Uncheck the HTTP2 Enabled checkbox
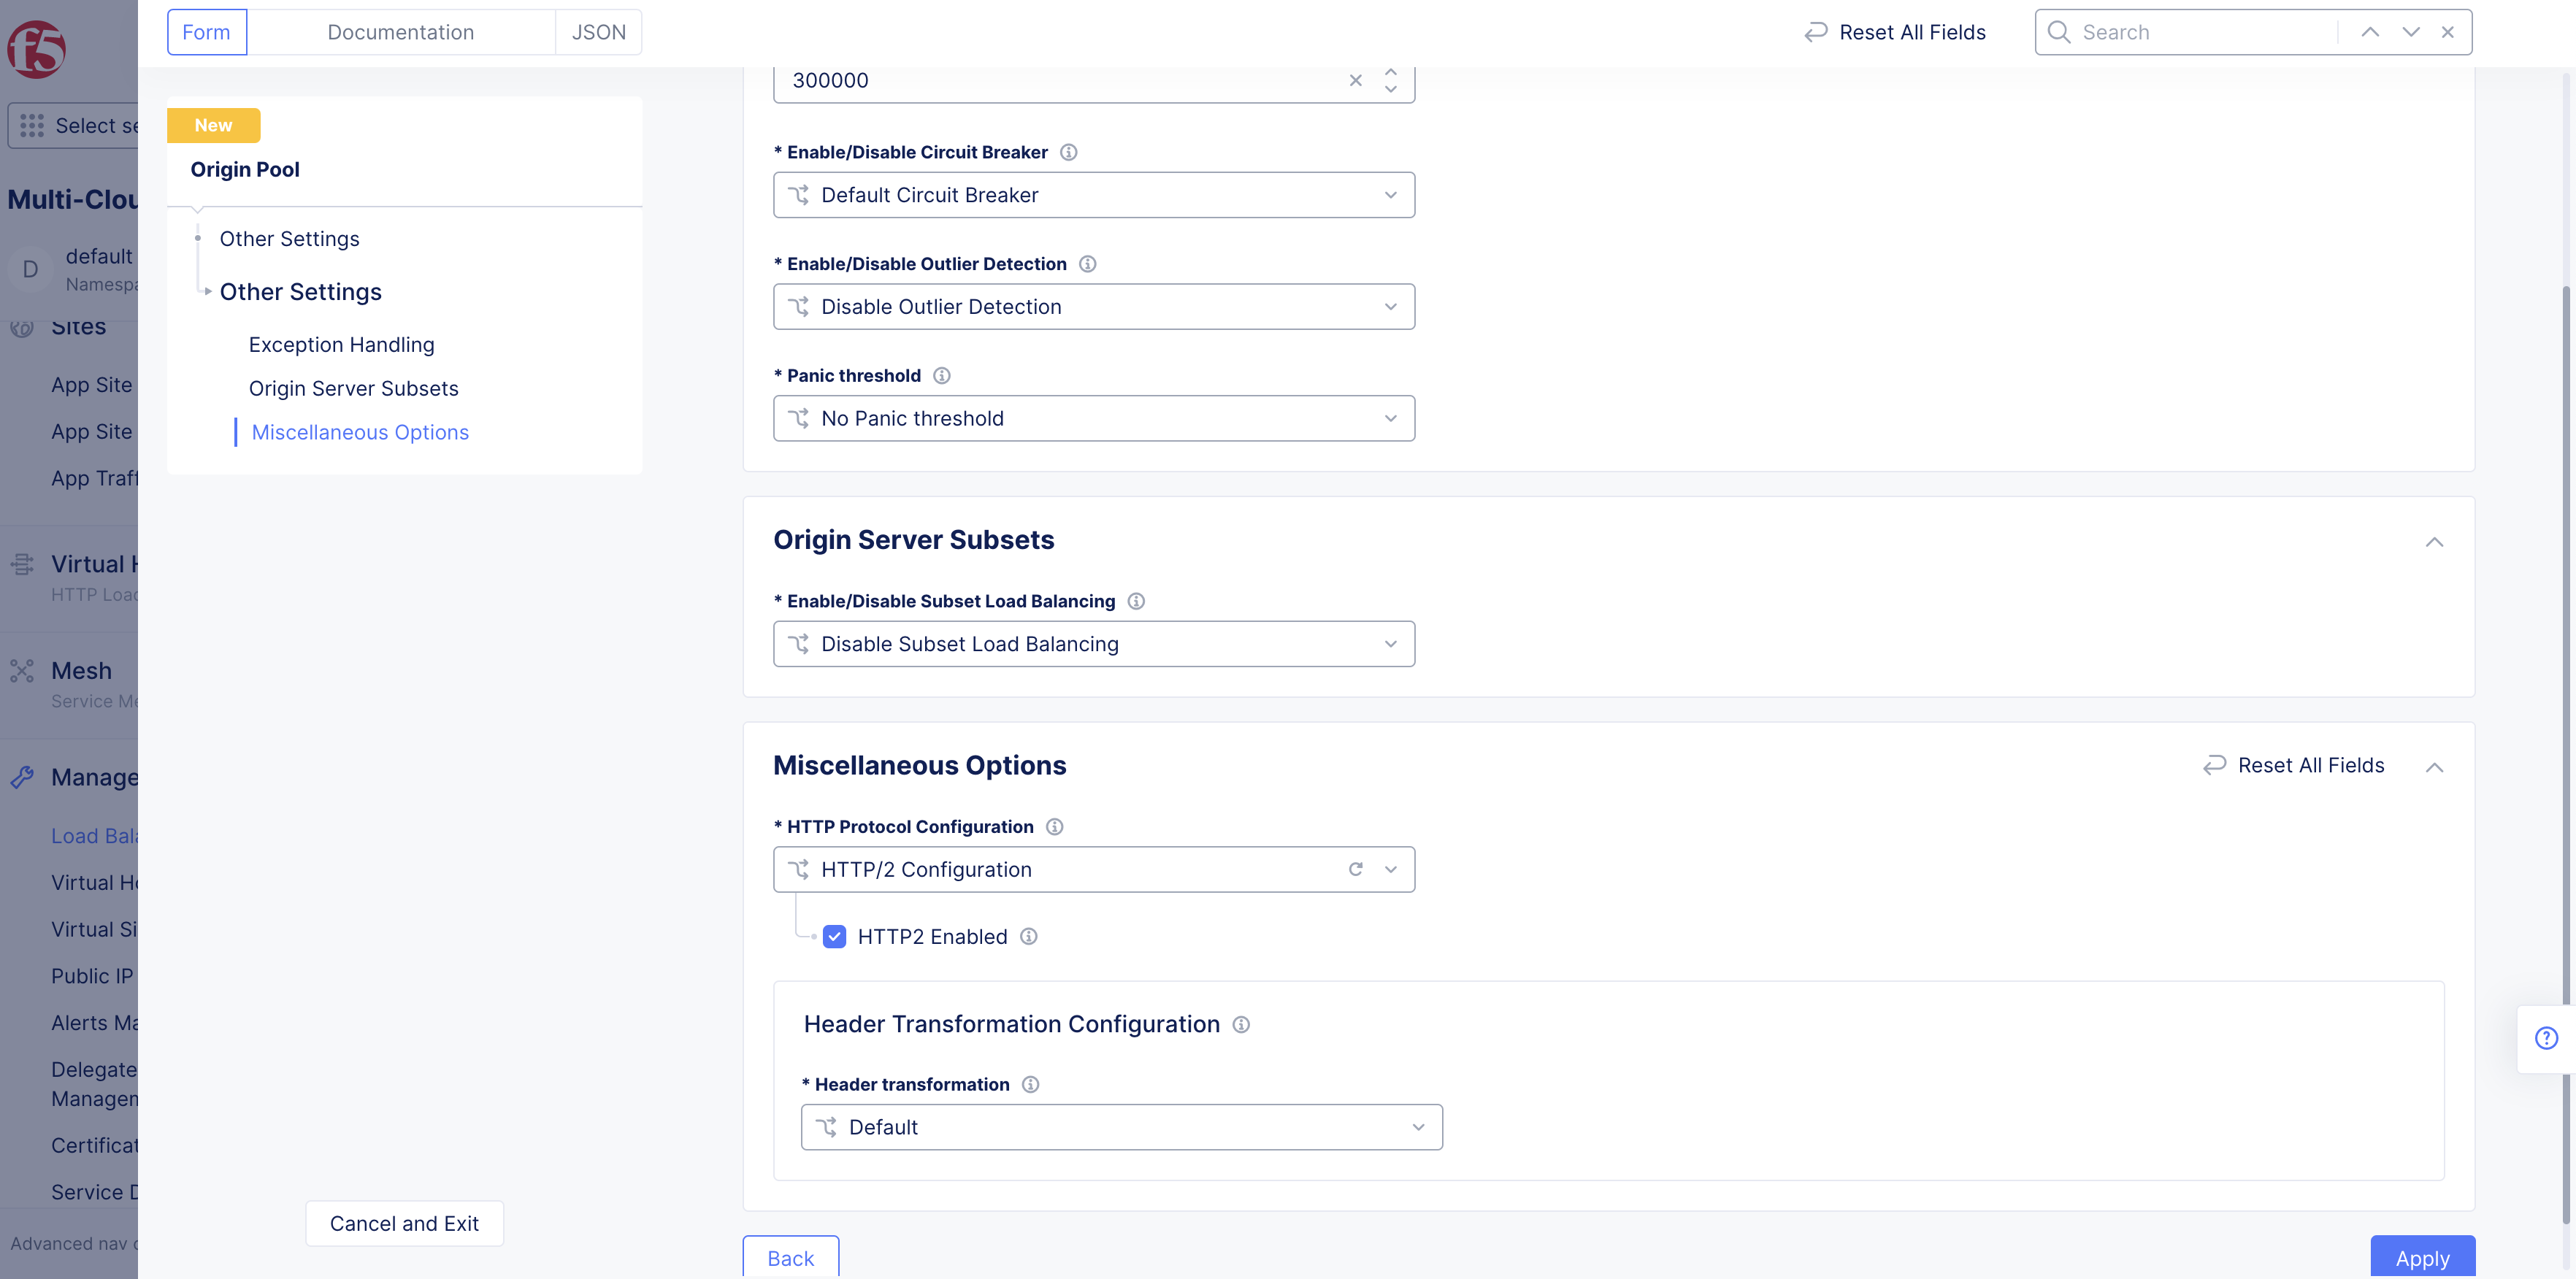Viewport: 2576px width, 1279px height. (834, 936)
